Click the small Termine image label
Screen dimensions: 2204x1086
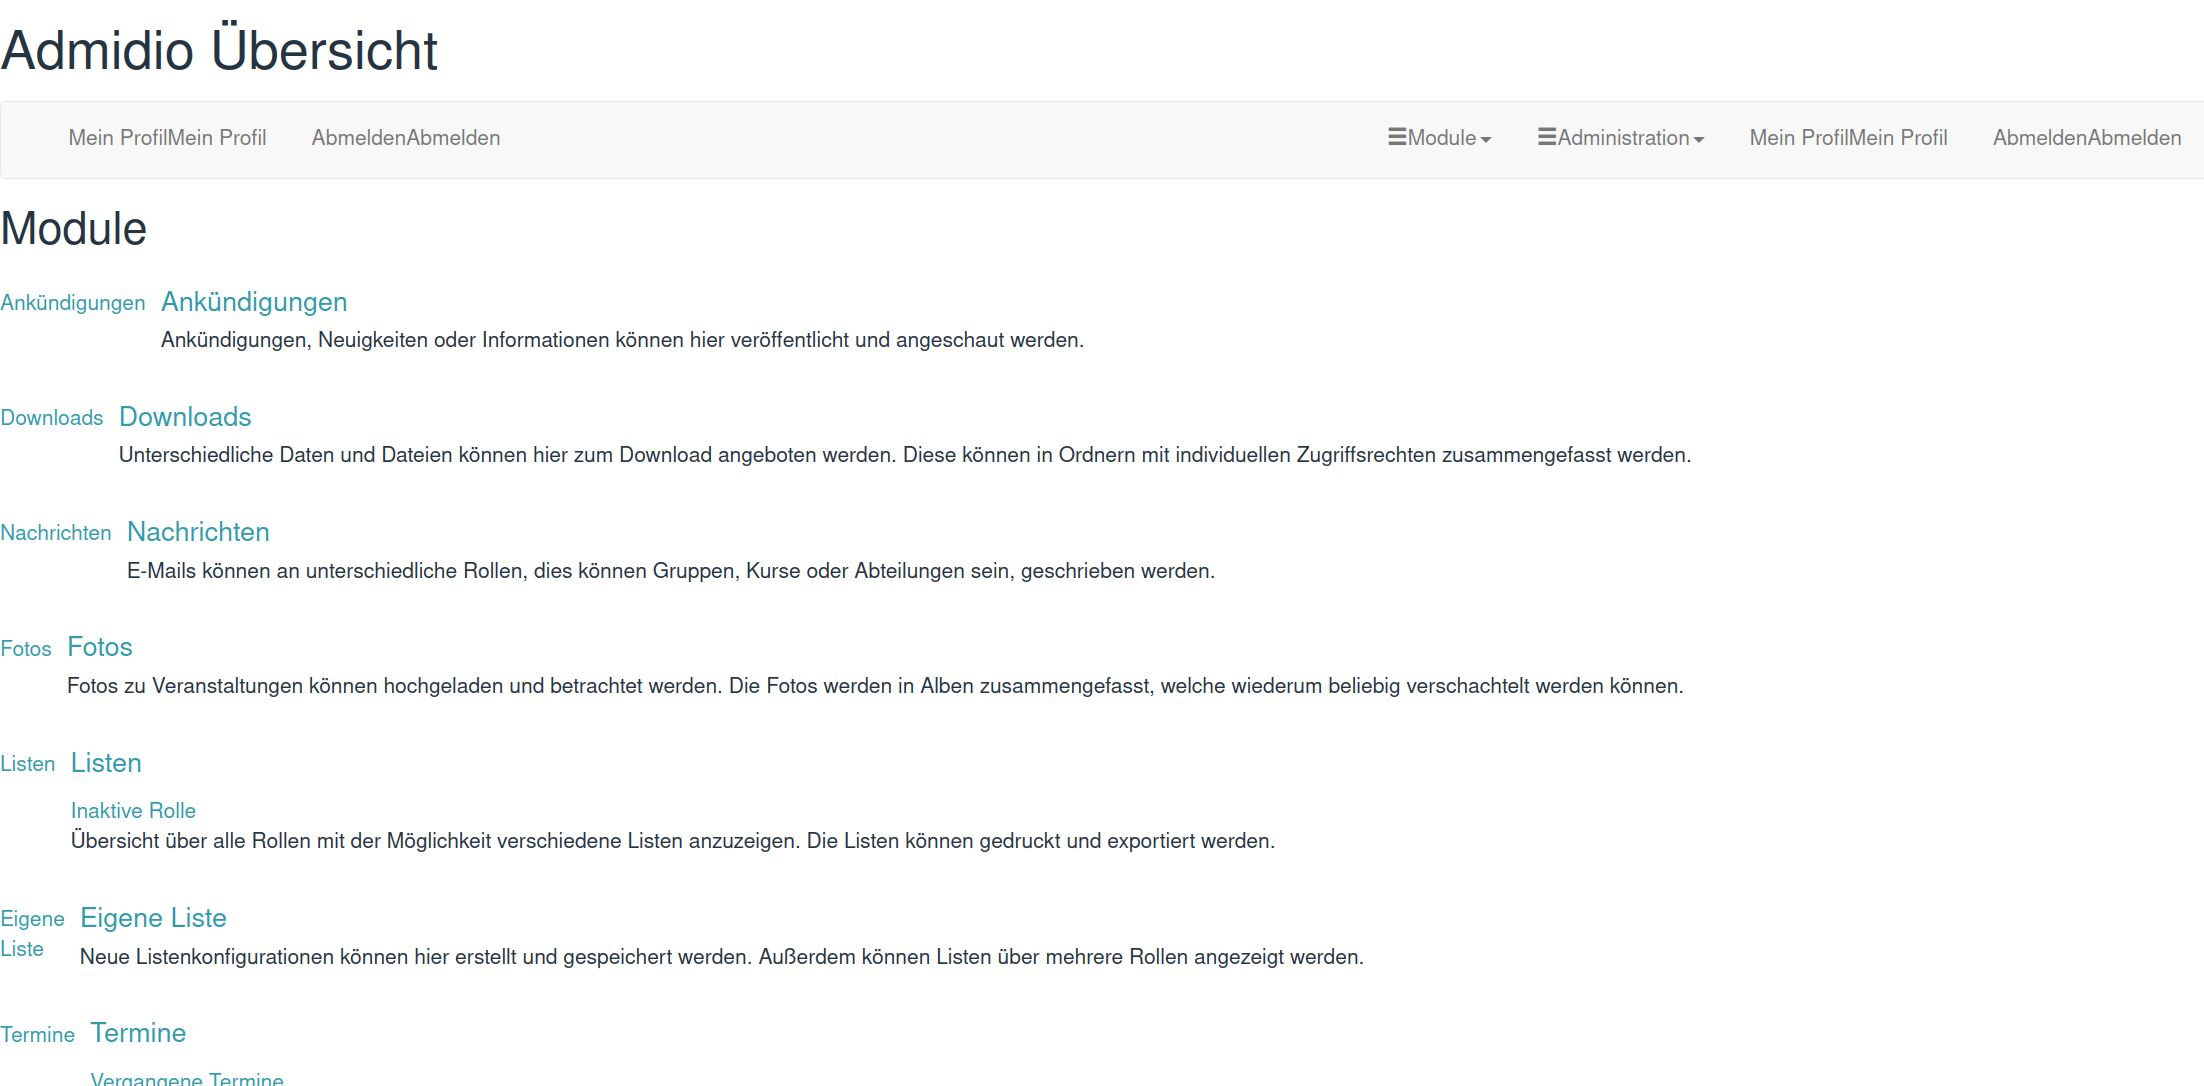(x=38, y=1035)
